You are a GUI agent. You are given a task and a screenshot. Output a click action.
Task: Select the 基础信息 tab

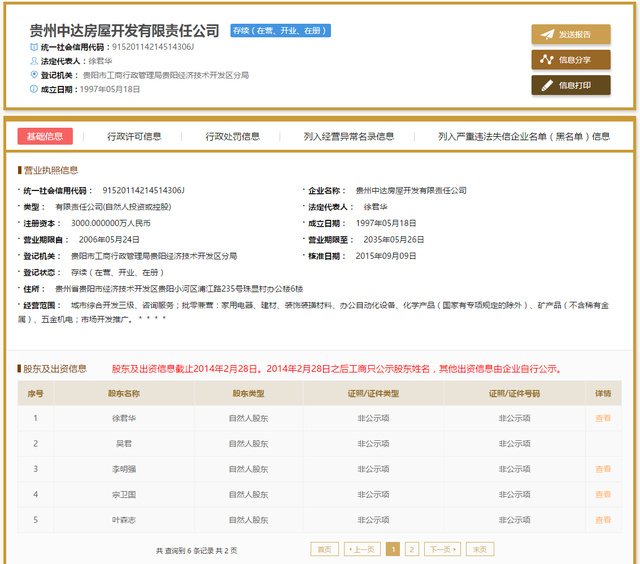click(45, 136)
